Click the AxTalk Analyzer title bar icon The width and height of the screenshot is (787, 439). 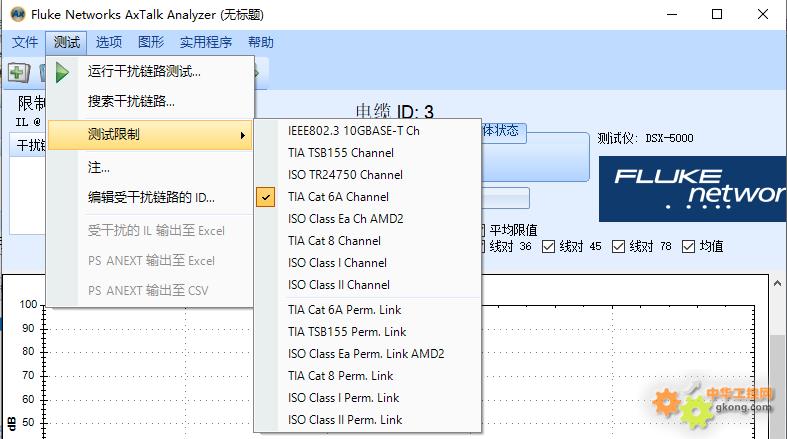point(17,14)
